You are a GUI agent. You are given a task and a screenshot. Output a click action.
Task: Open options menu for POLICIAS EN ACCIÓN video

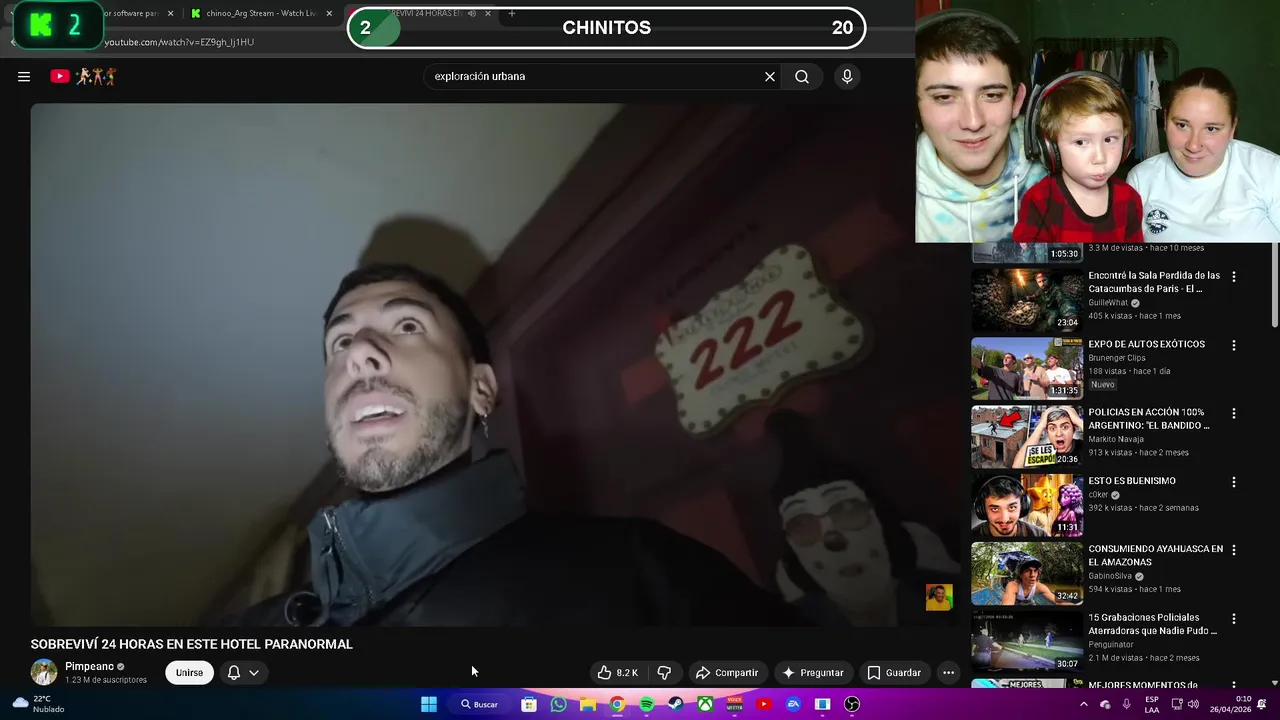click(1233, 413)
